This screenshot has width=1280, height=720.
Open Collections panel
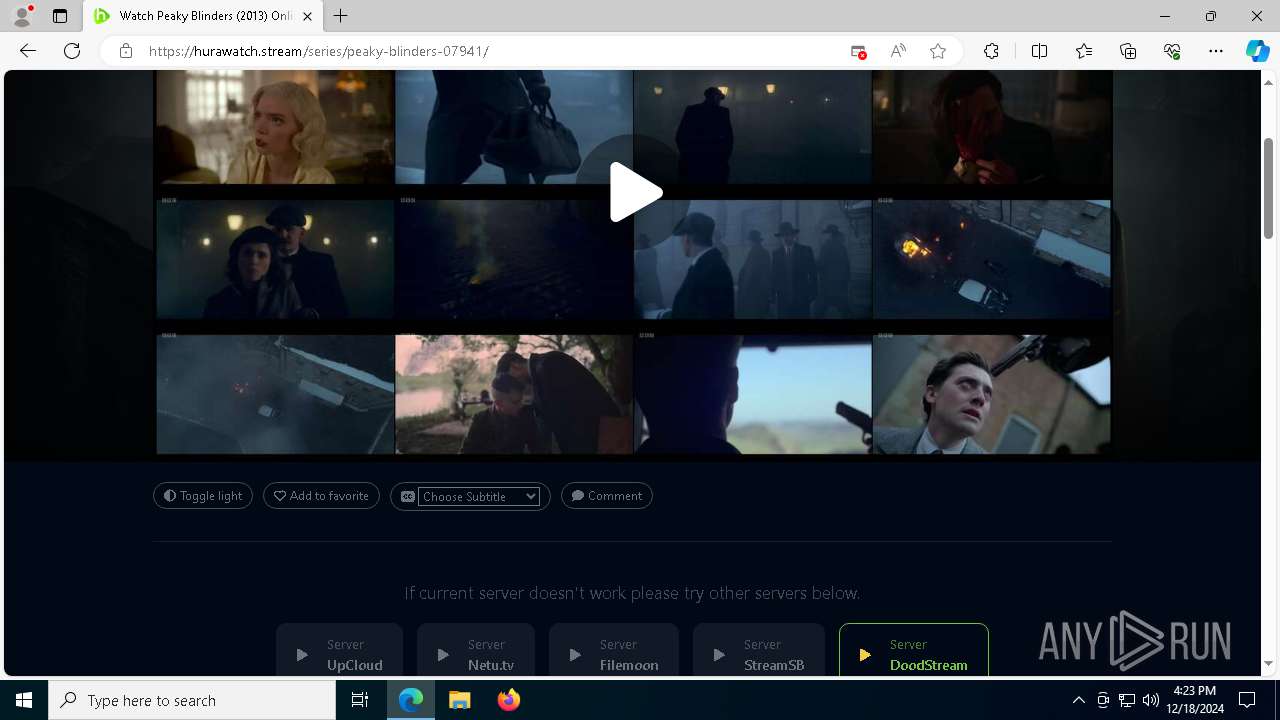pos(1128,51)
